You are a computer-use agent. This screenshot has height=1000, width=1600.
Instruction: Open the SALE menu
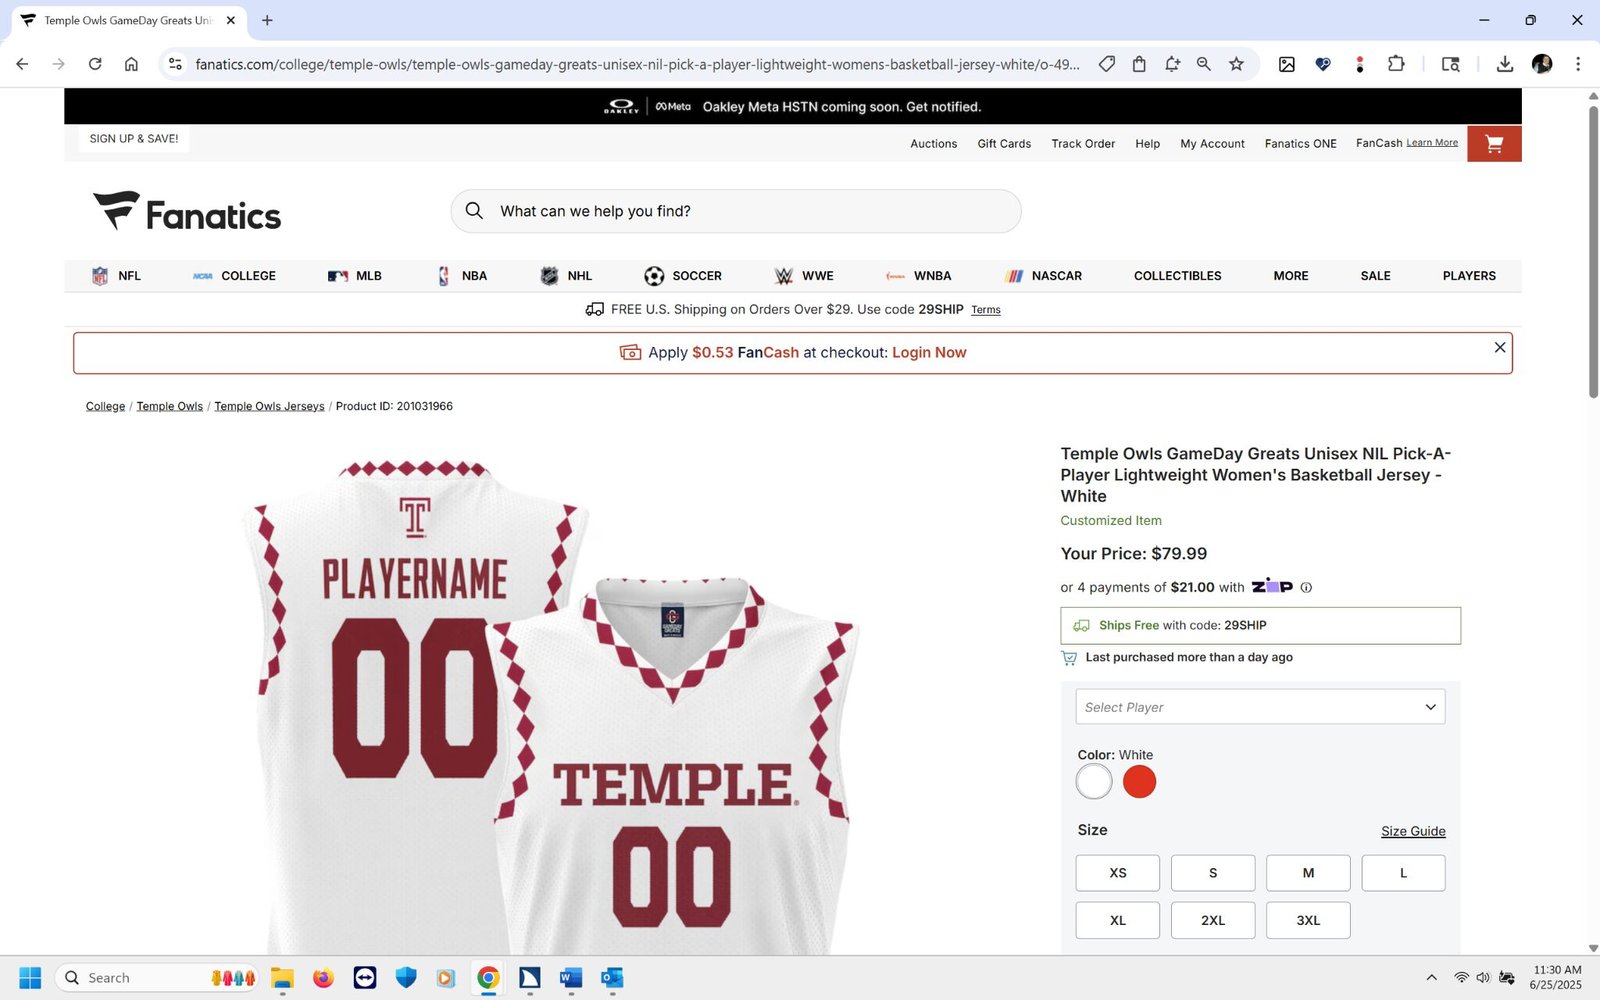(1375, 276)
